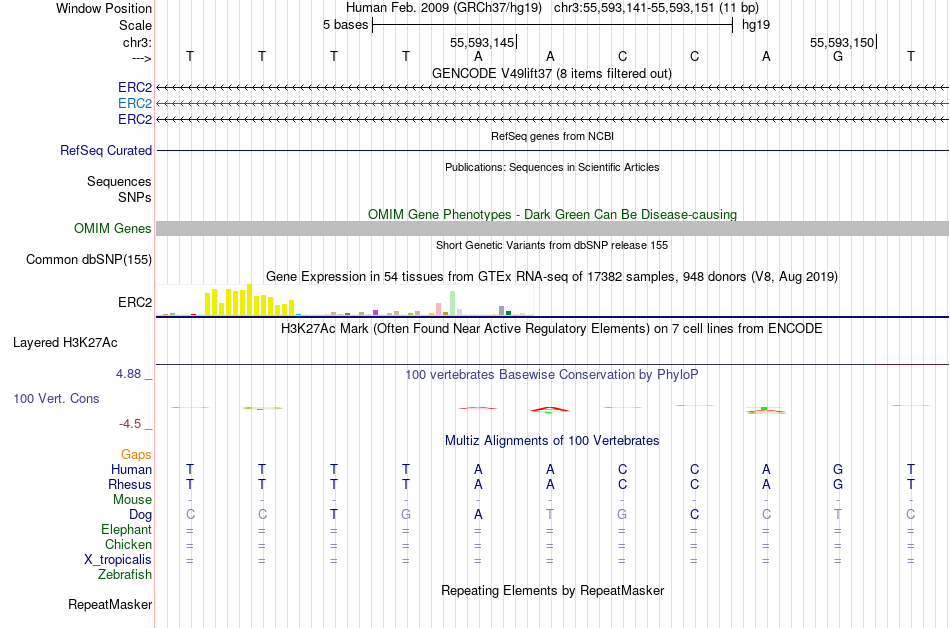Image resolution: width=950 pixels, height=628 pixels.
Task: Click the -4.5 lower scale value
Action: [x=130, y=424]
